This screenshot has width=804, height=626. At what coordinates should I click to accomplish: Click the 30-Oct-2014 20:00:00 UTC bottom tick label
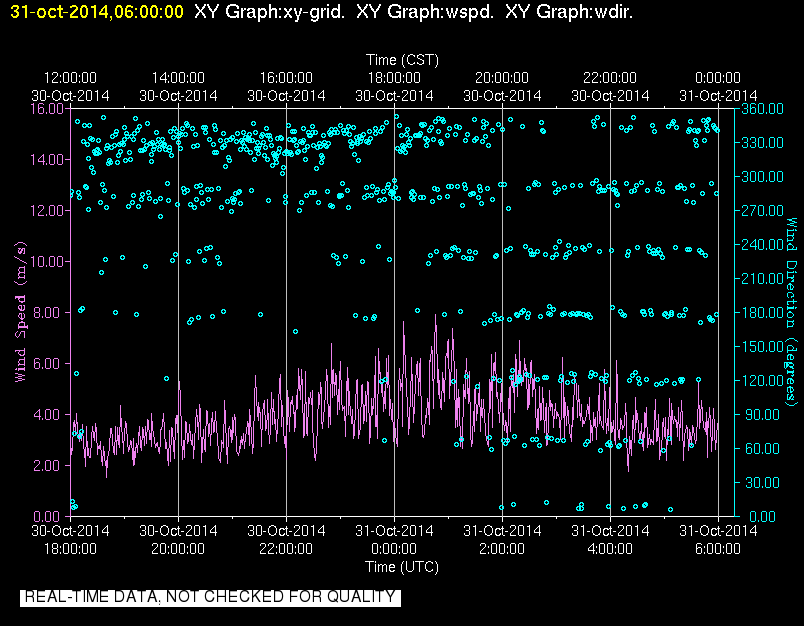click(x=178, y=540)
